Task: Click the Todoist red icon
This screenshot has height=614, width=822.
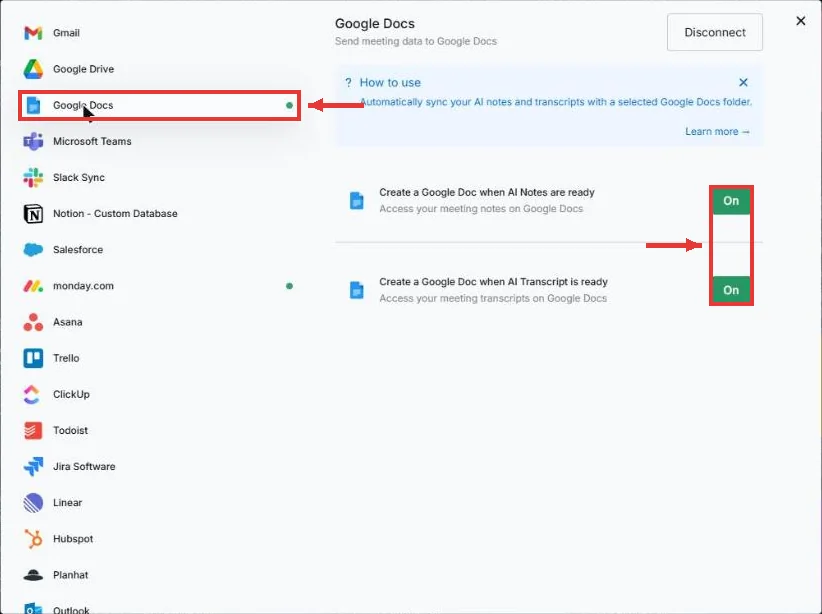Action: tap(33, 431)
